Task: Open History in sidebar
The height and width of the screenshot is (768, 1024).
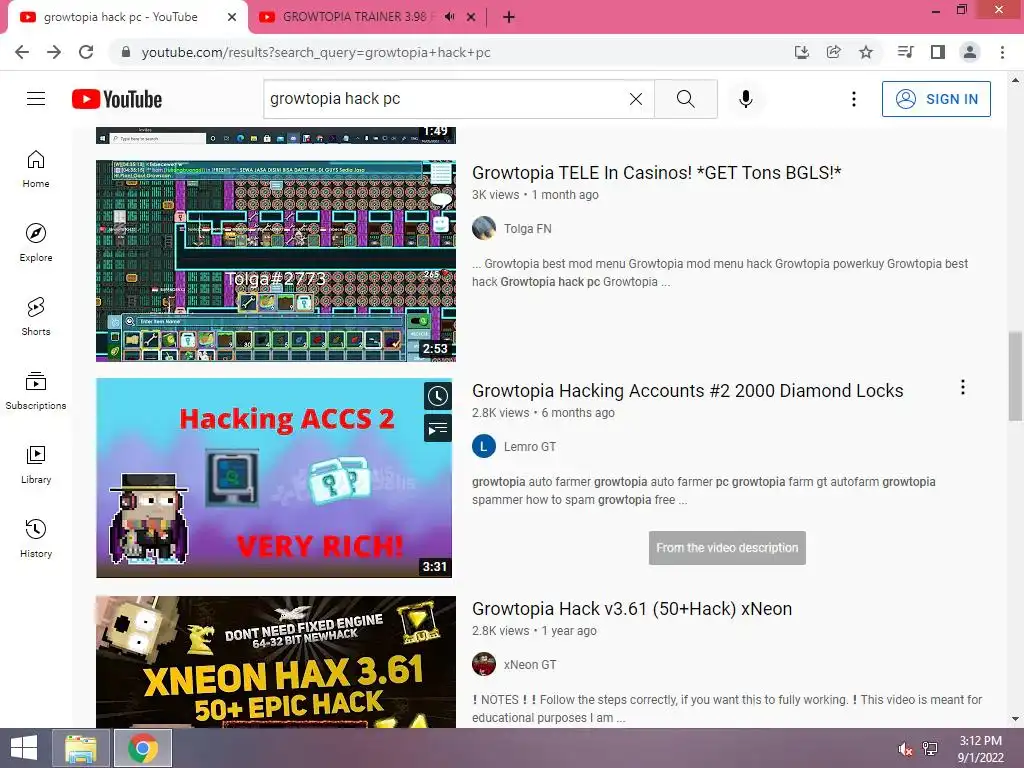Action: pos(36,538)
